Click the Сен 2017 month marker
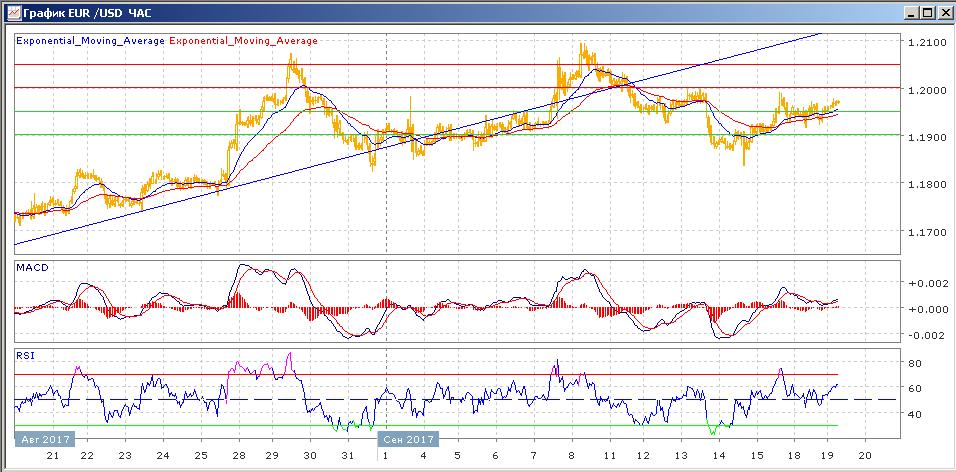Image resolution: width=956 pixels, height=472 pixels. 408,439
